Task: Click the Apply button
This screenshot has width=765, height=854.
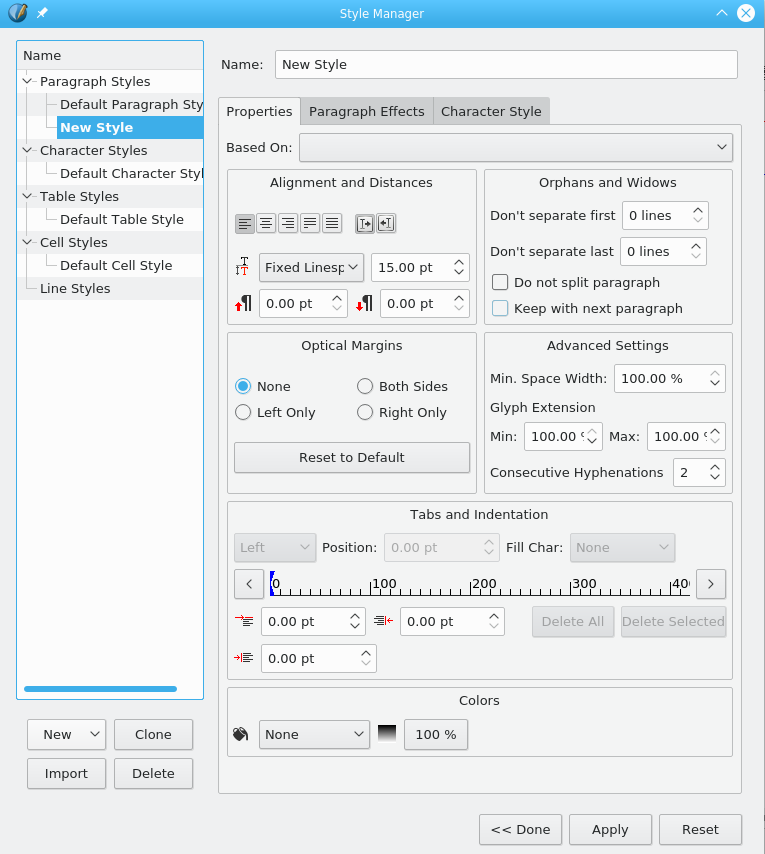Action: click(610, 829)
